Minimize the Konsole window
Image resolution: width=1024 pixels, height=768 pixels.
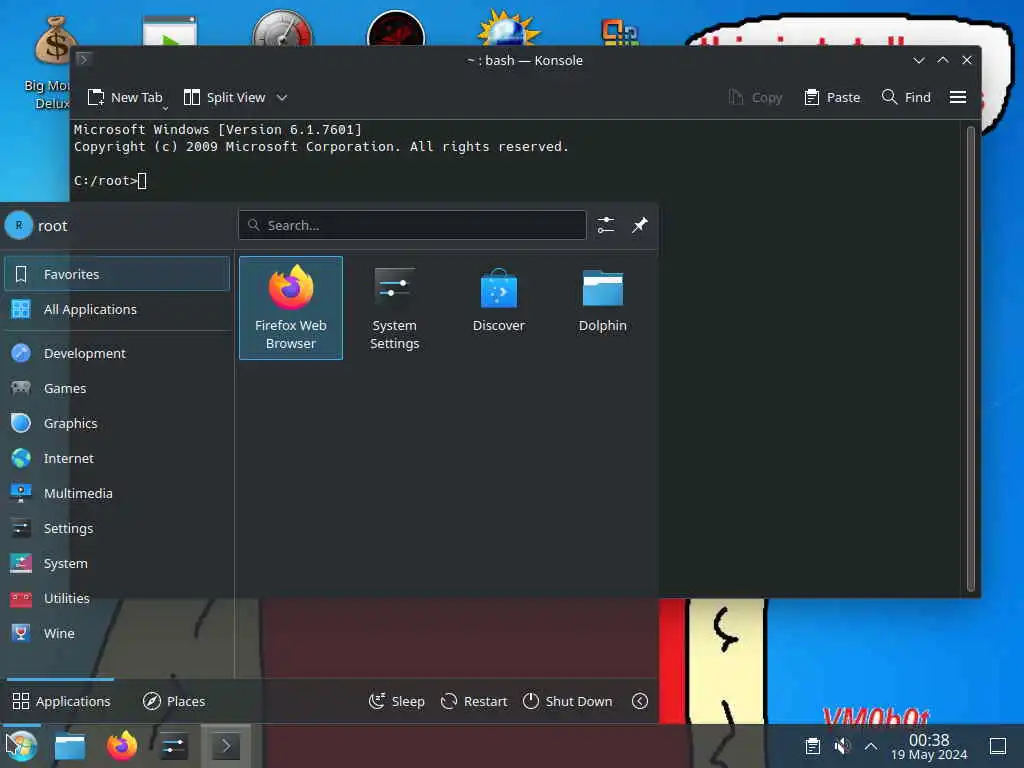(x=918, y=60)
